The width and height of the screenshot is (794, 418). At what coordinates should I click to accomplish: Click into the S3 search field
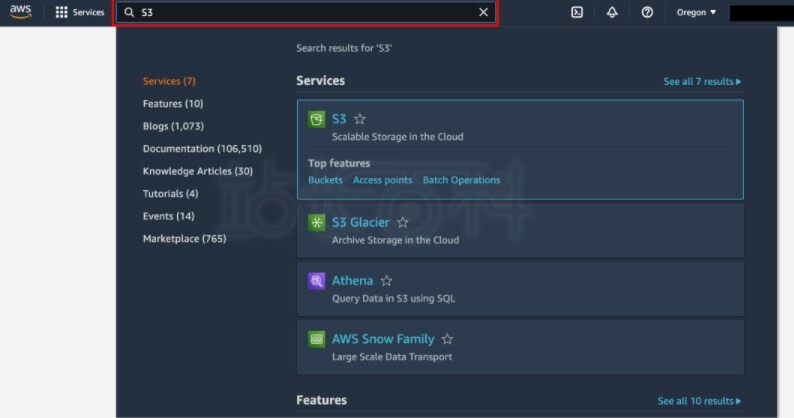[306, 12]
